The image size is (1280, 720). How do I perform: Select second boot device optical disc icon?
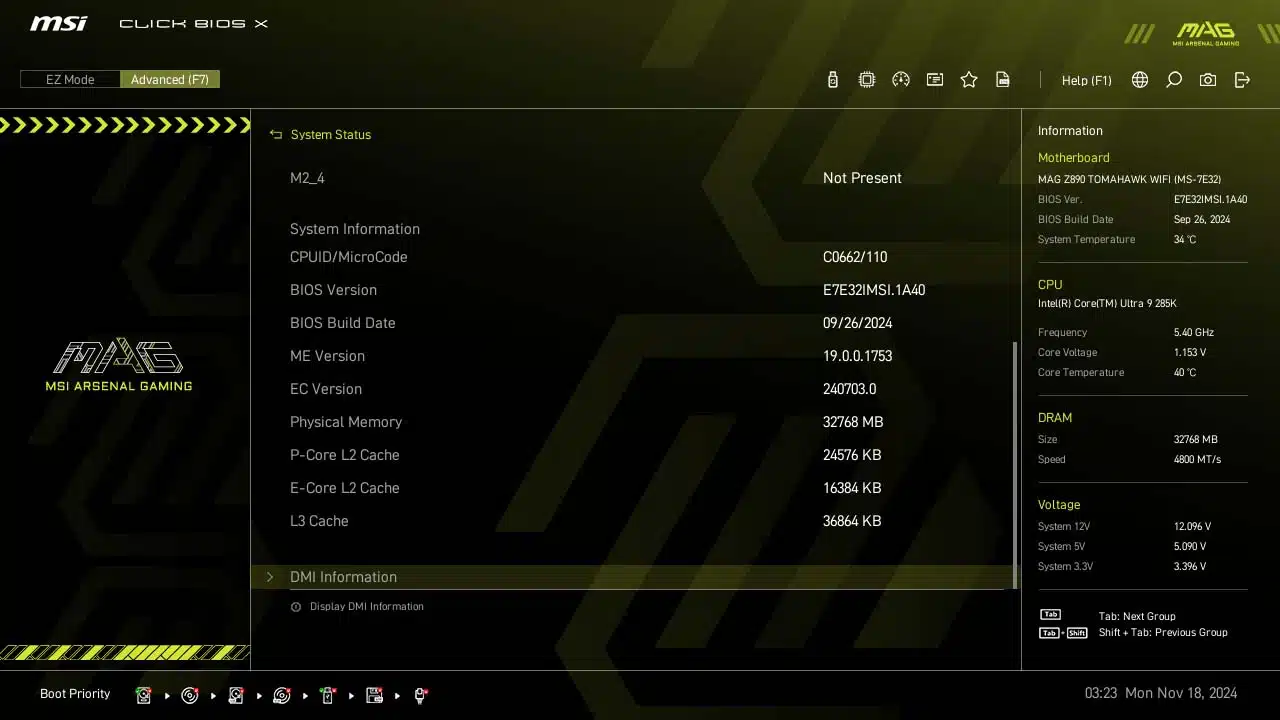[x=190, y=695]
